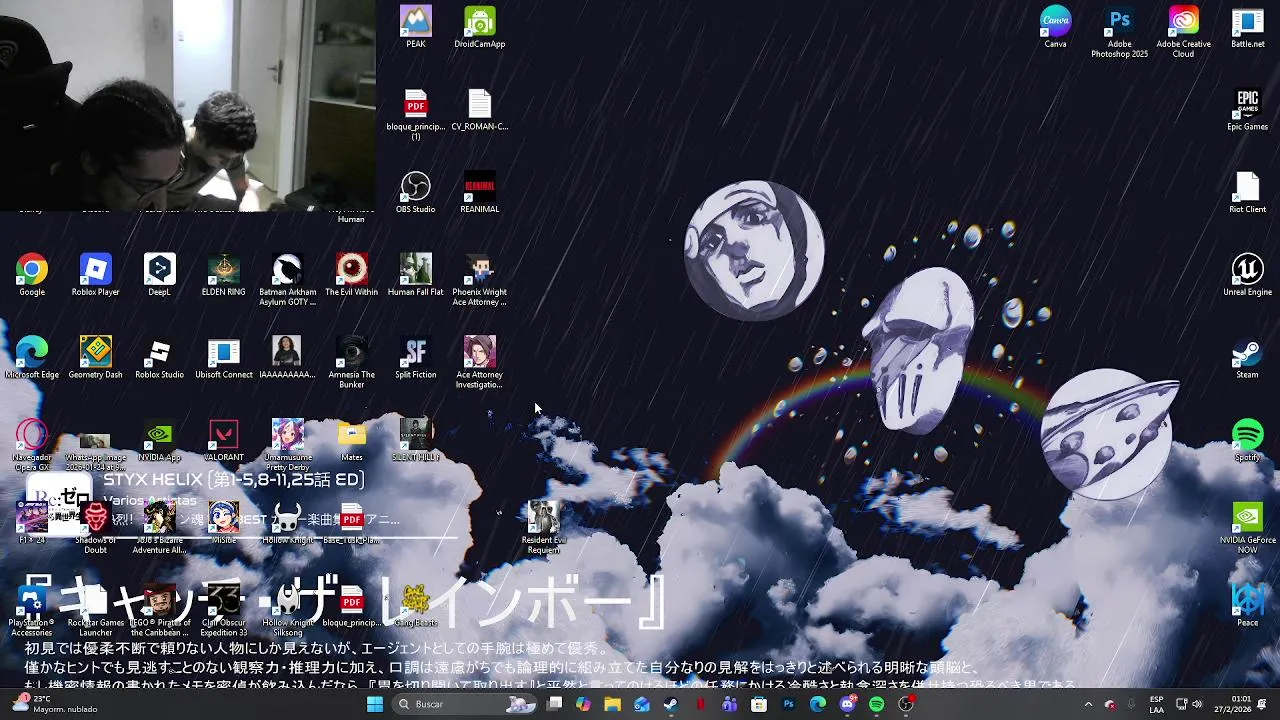Expand hidden system tray icons chevron
Viewport: 1280px width, 720px height.
click(1088, 704)
